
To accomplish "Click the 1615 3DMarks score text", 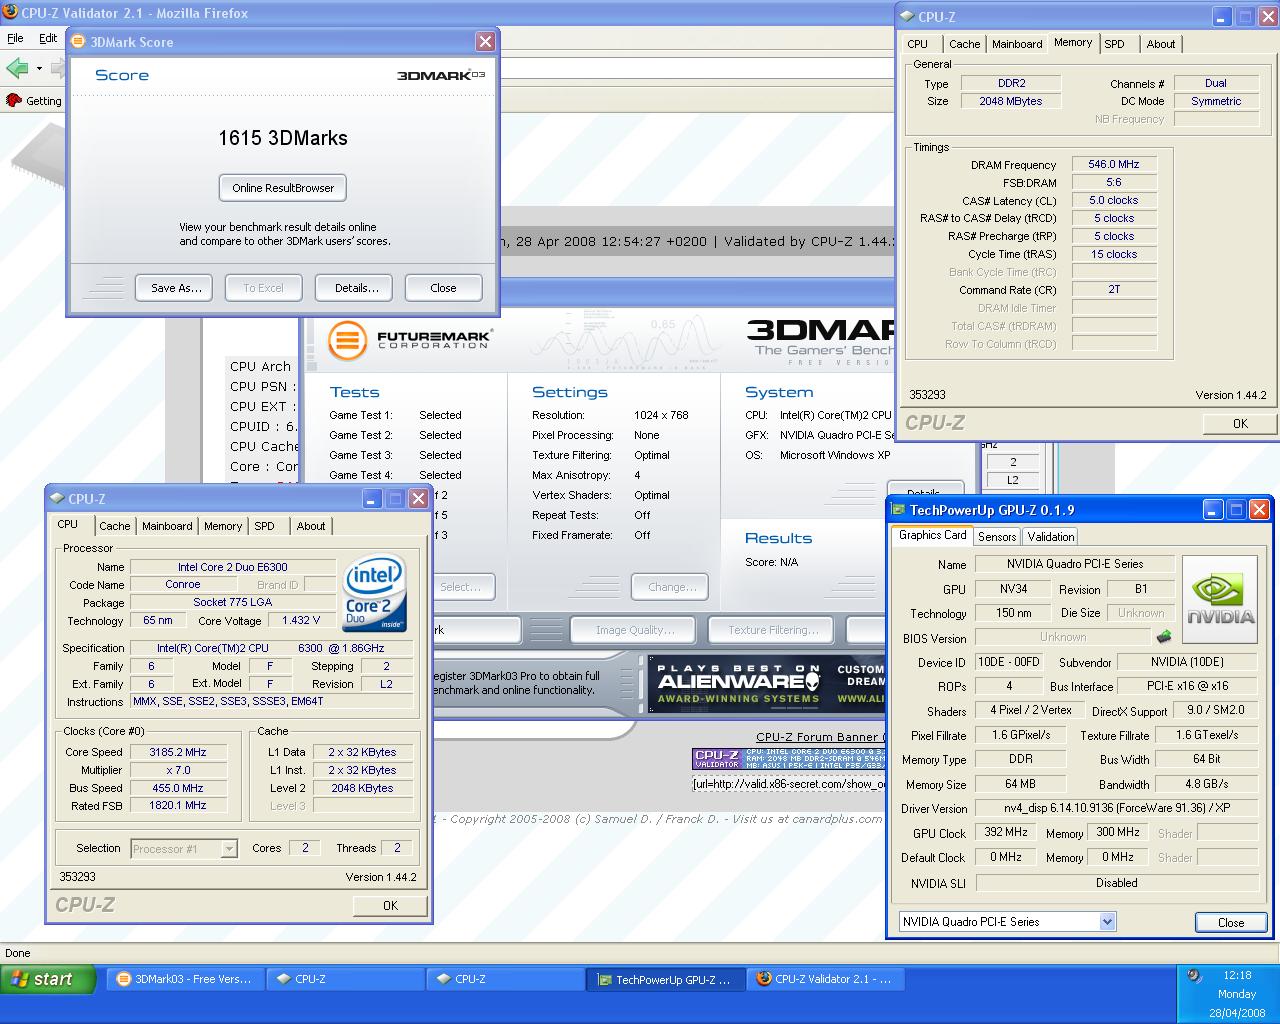I will click(283, 138).
